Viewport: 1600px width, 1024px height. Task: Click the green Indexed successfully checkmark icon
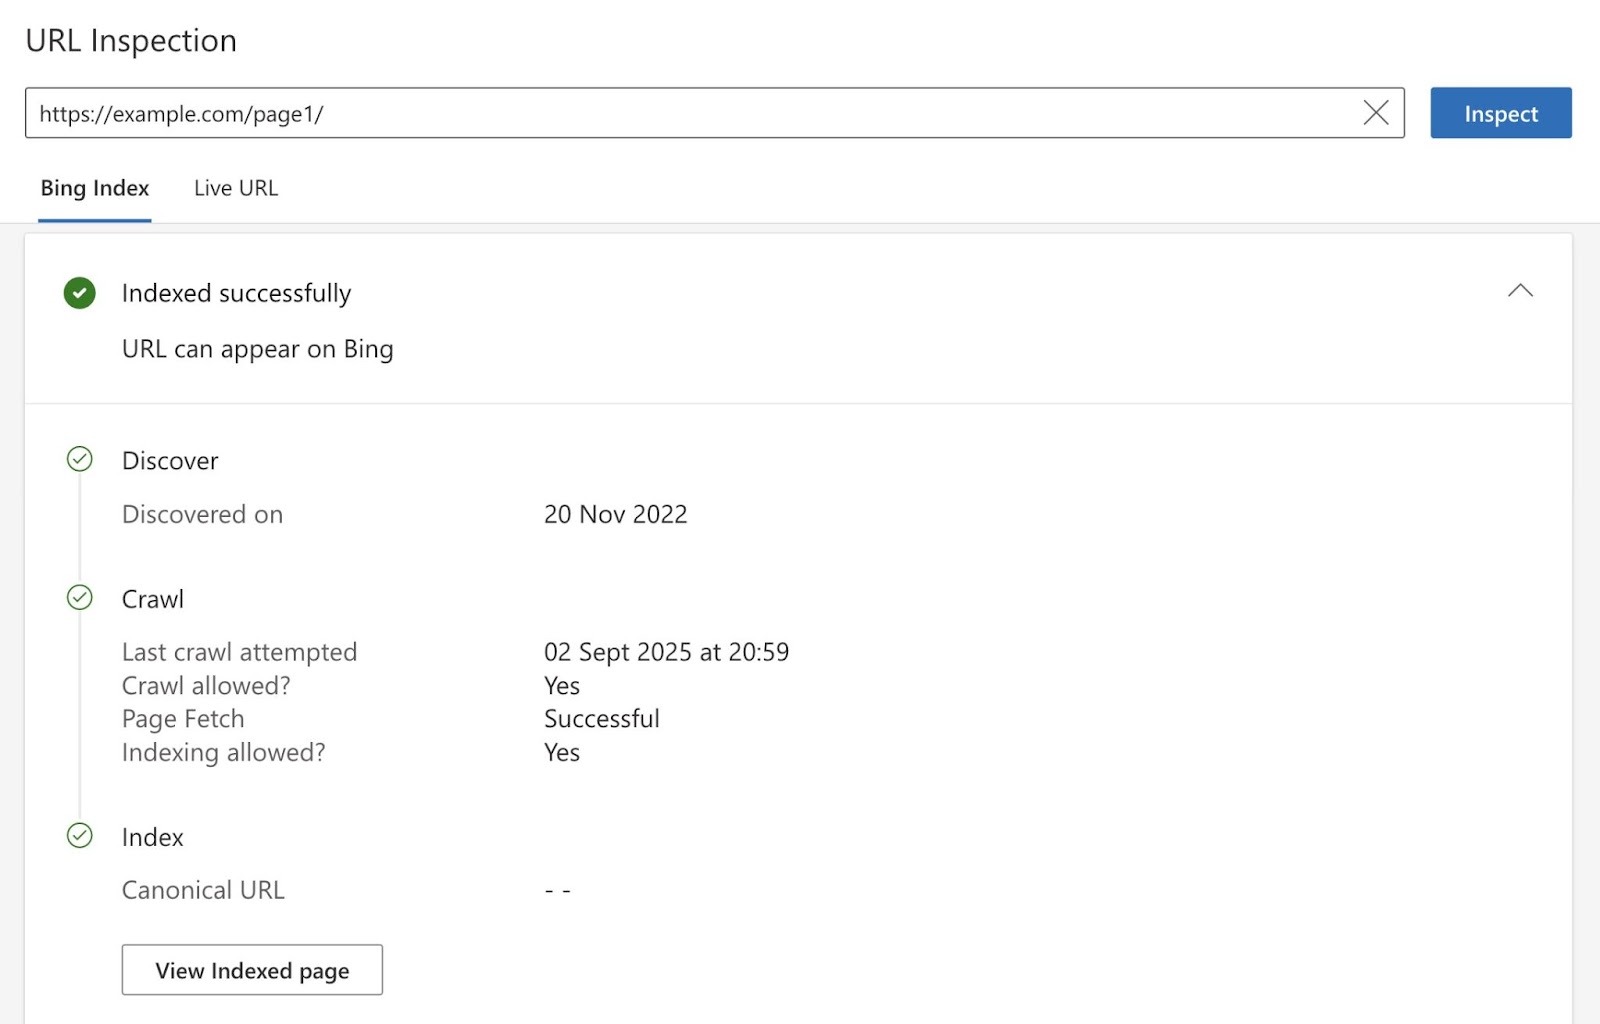78,293
